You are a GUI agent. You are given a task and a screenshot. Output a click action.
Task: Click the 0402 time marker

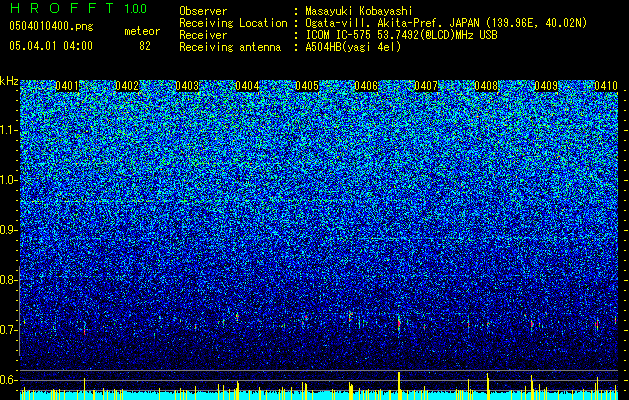pos(127,86)
